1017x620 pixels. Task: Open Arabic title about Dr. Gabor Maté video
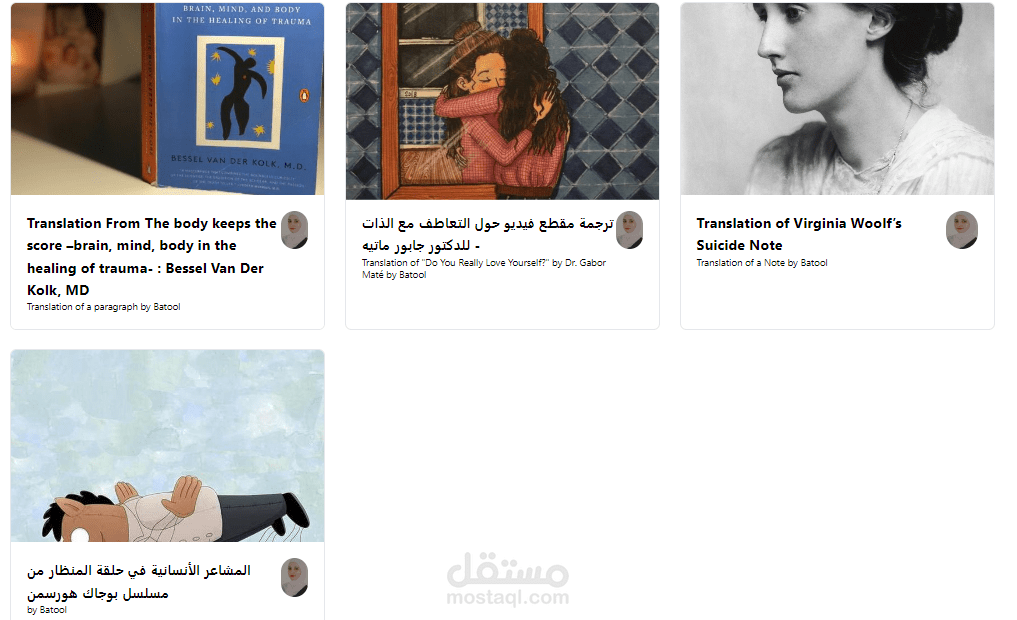[x=488, y=234]
